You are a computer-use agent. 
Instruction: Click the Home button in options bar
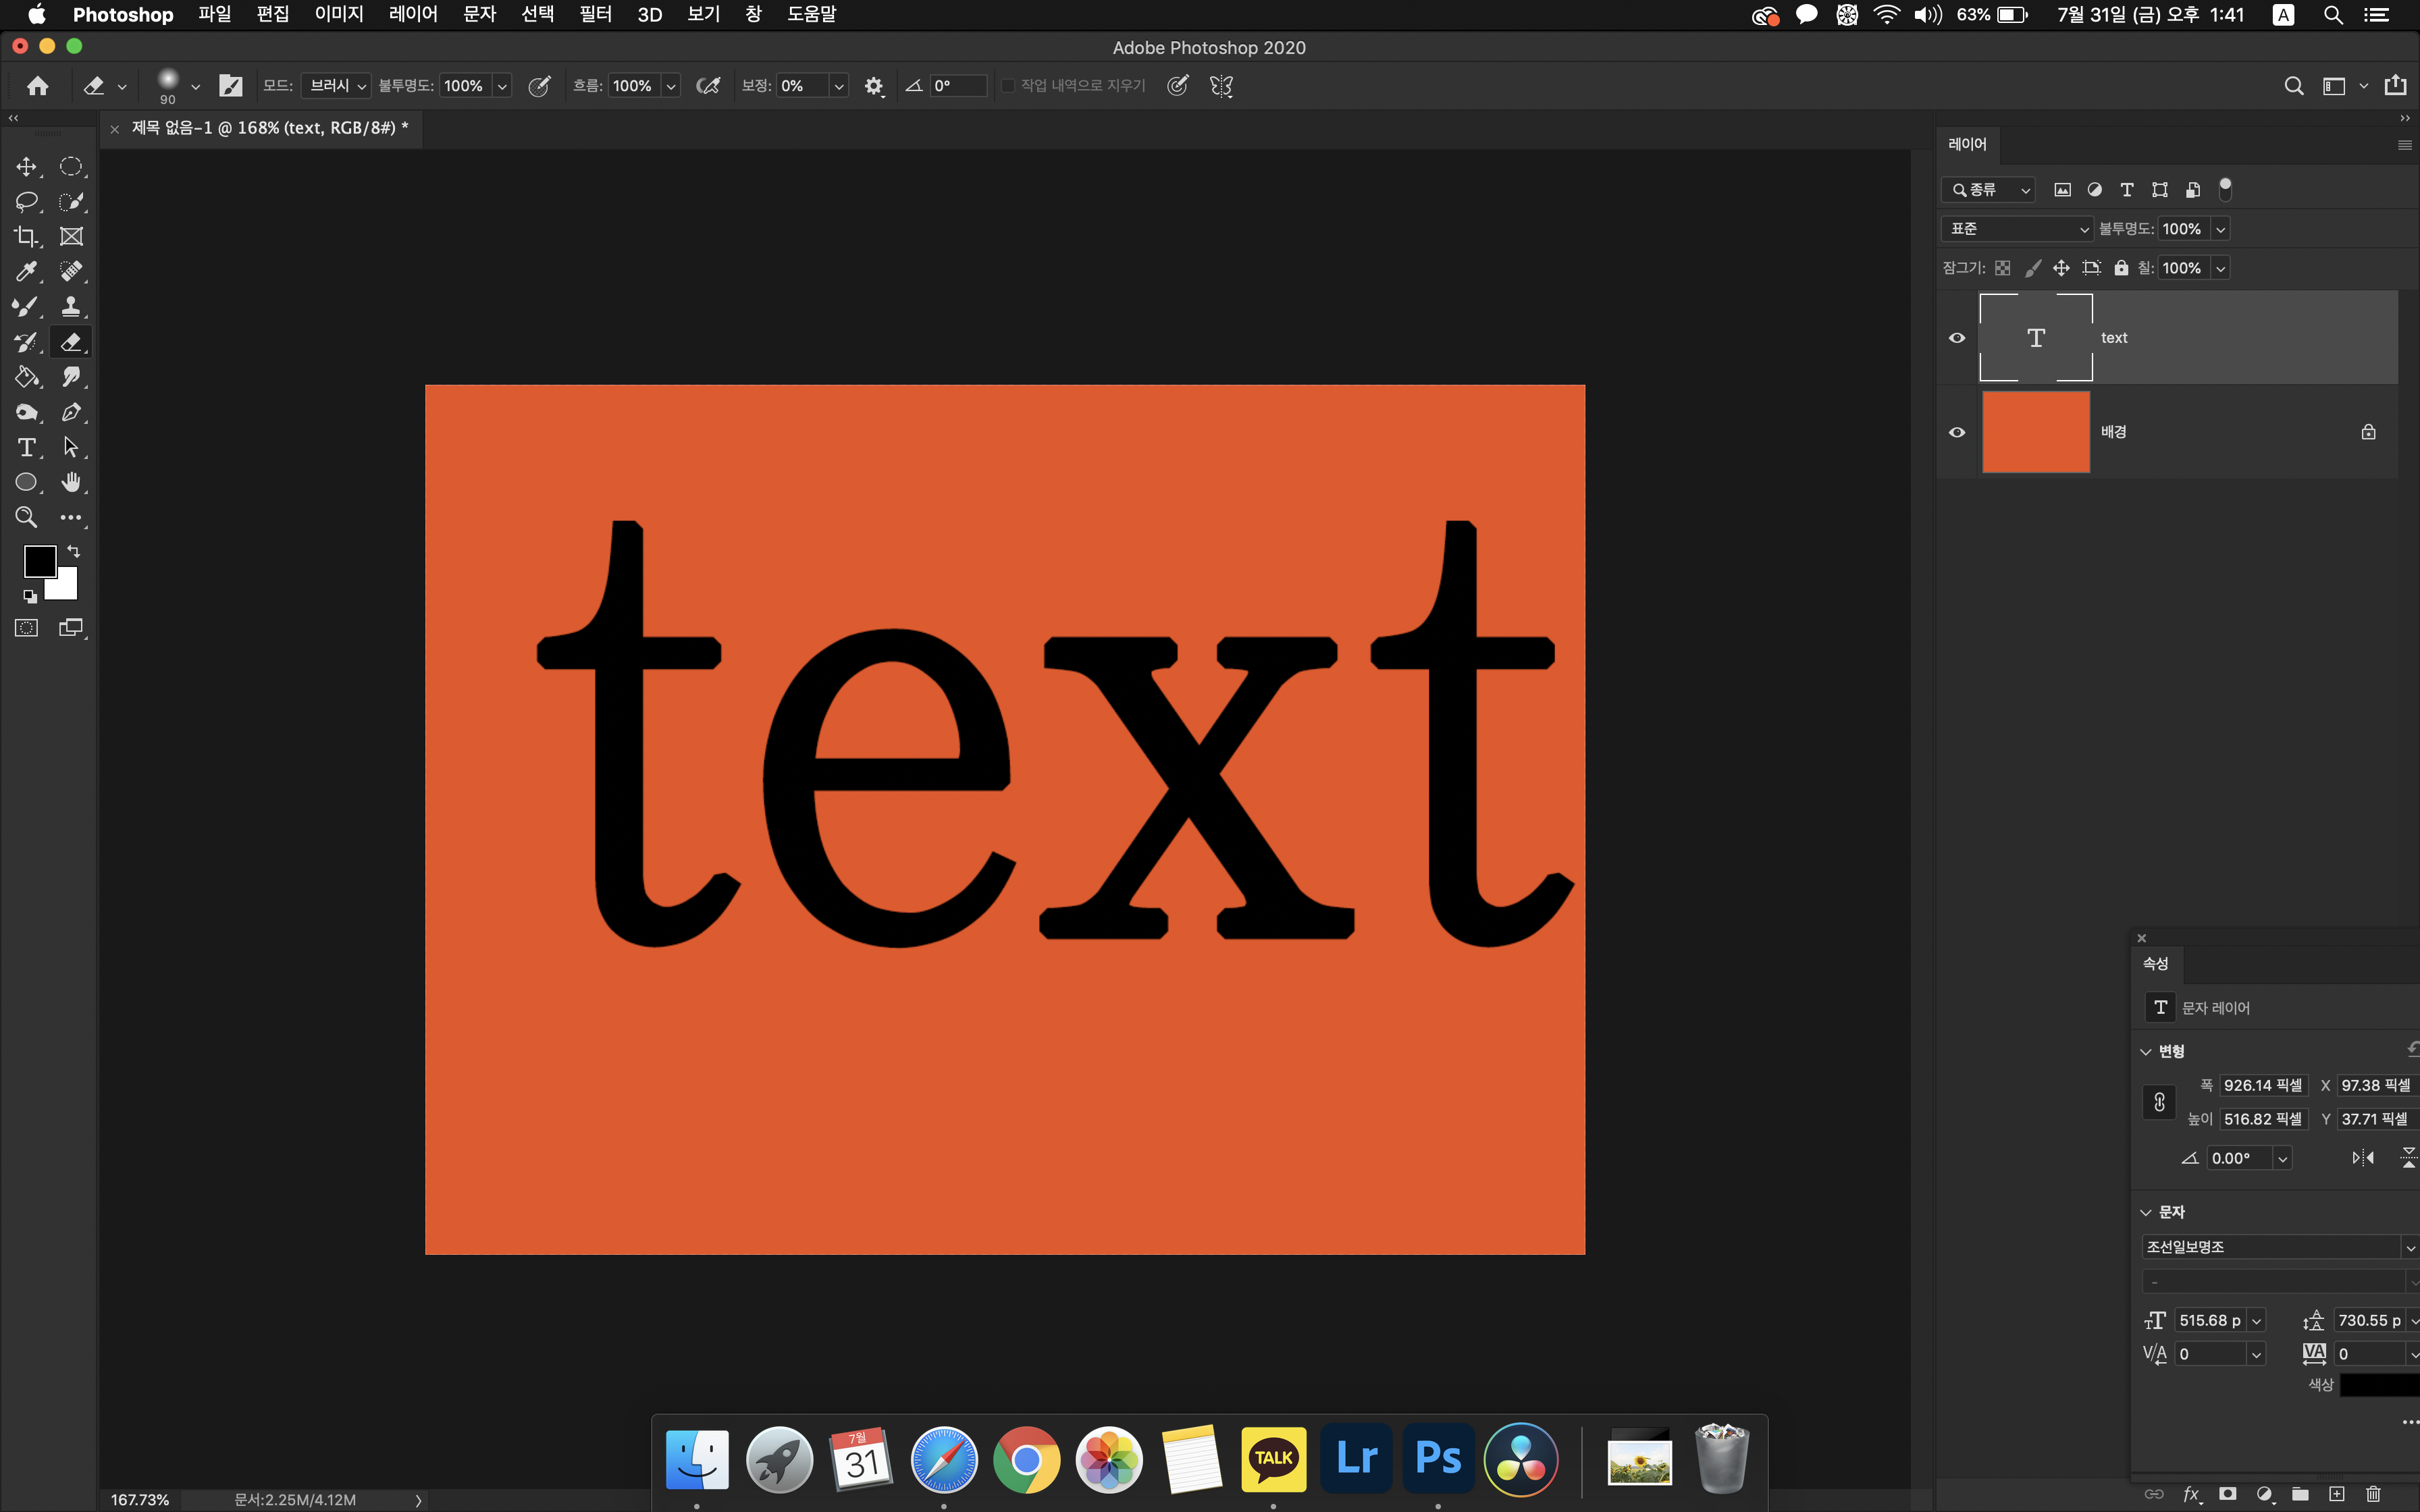(x=38, y=86)
